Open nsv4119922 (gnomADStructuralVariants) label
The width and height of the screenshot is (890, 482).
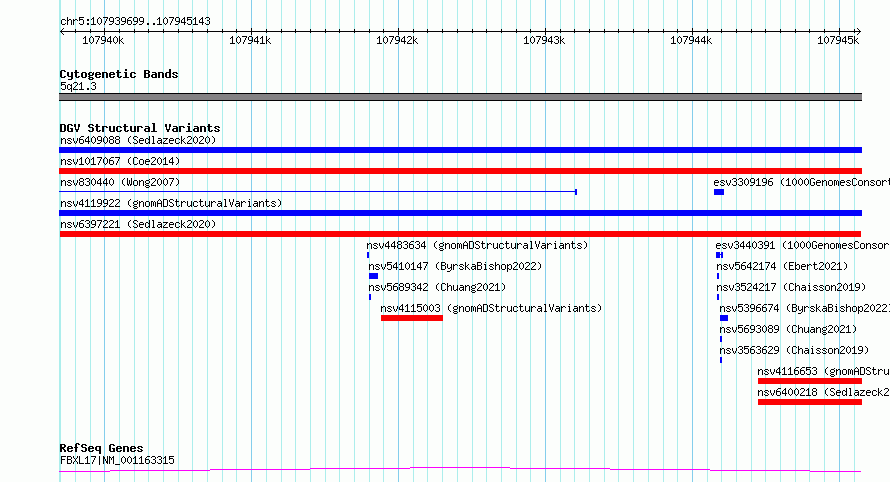coord(171,203)
